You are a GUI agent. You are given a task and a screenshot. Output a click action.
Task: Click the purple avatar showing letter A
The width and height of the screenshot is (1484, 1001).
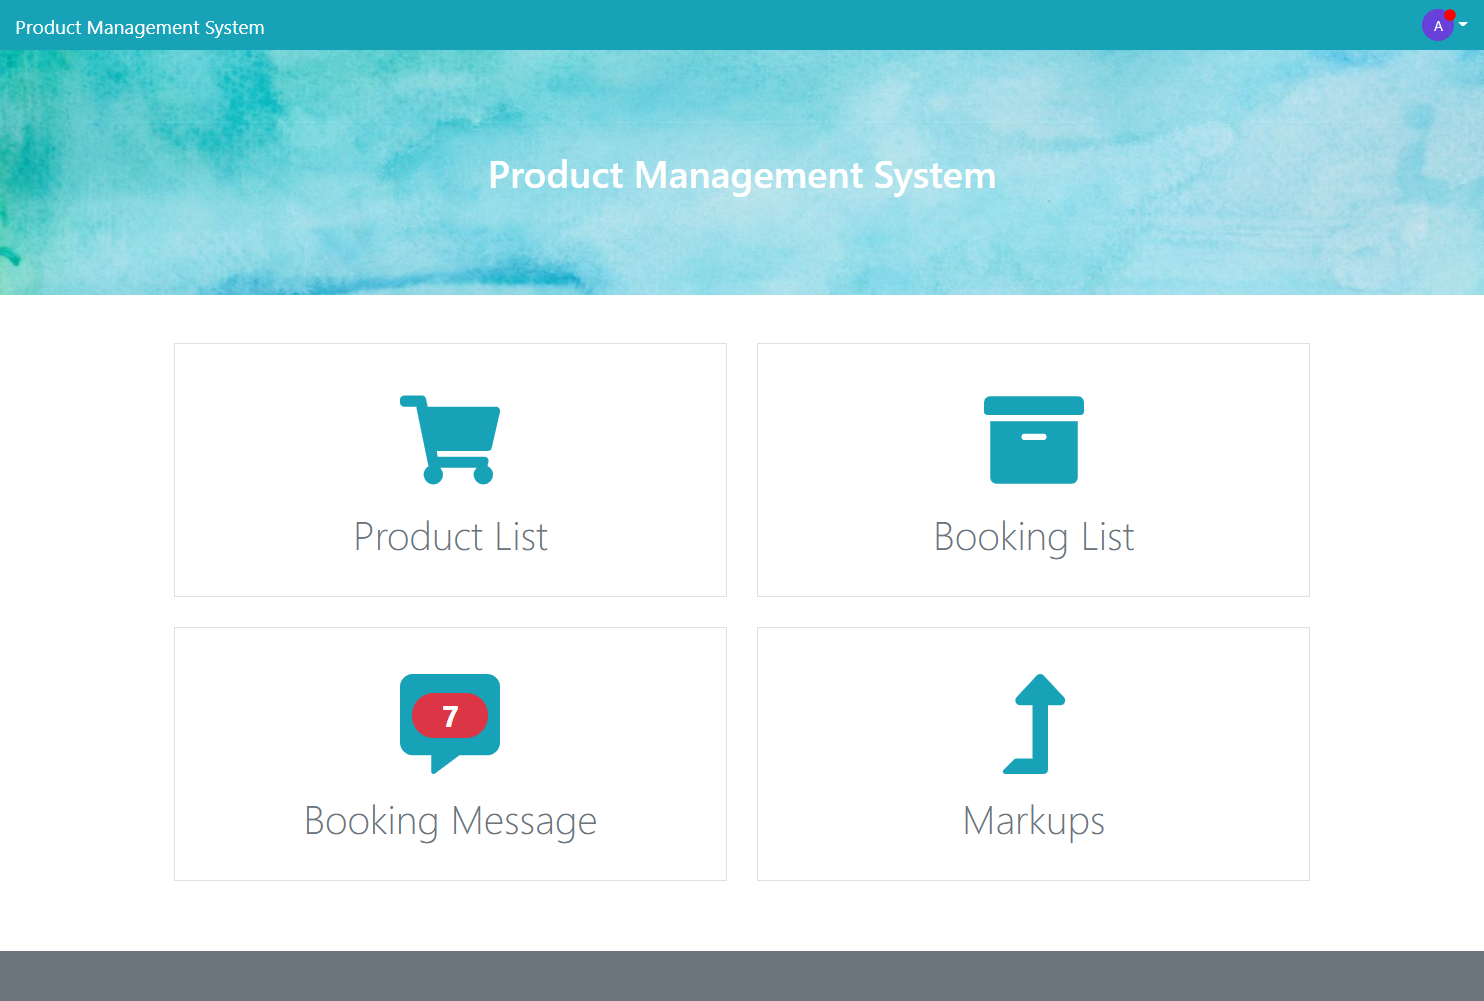coord(1437,25)
